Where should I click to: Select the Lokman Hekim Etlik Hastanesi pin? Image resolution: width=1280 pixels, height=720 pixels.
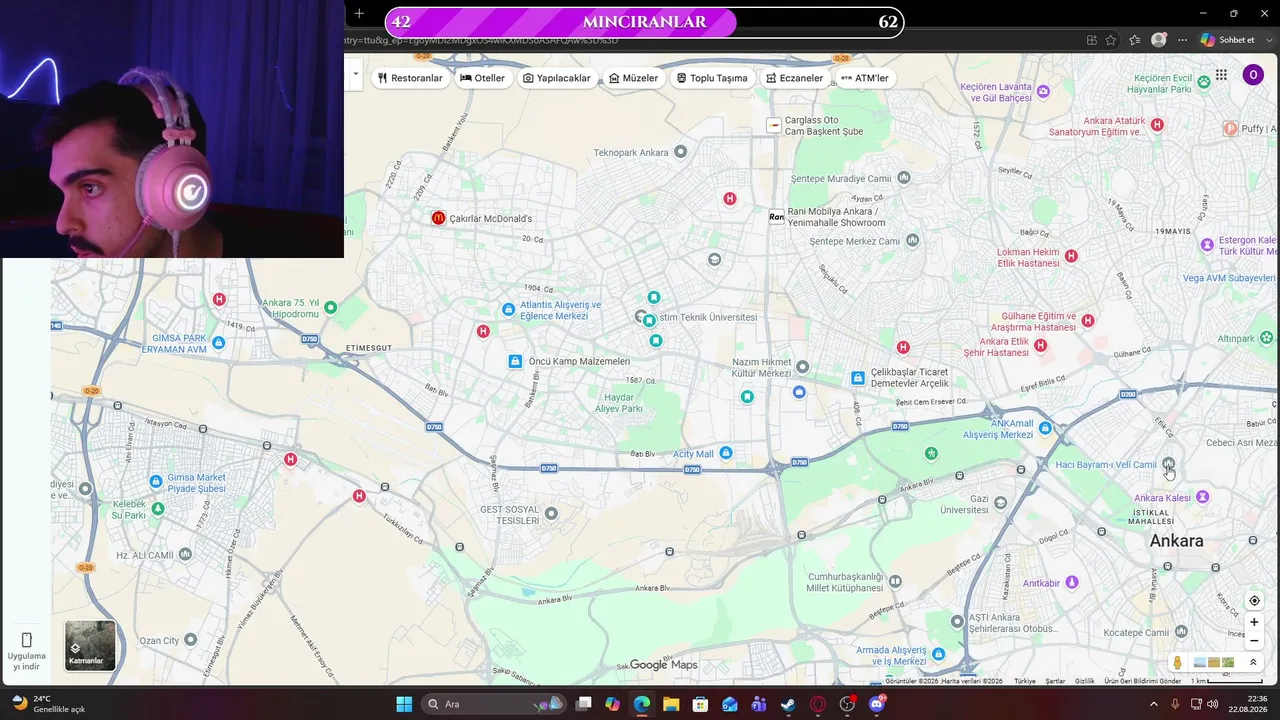1071,256
